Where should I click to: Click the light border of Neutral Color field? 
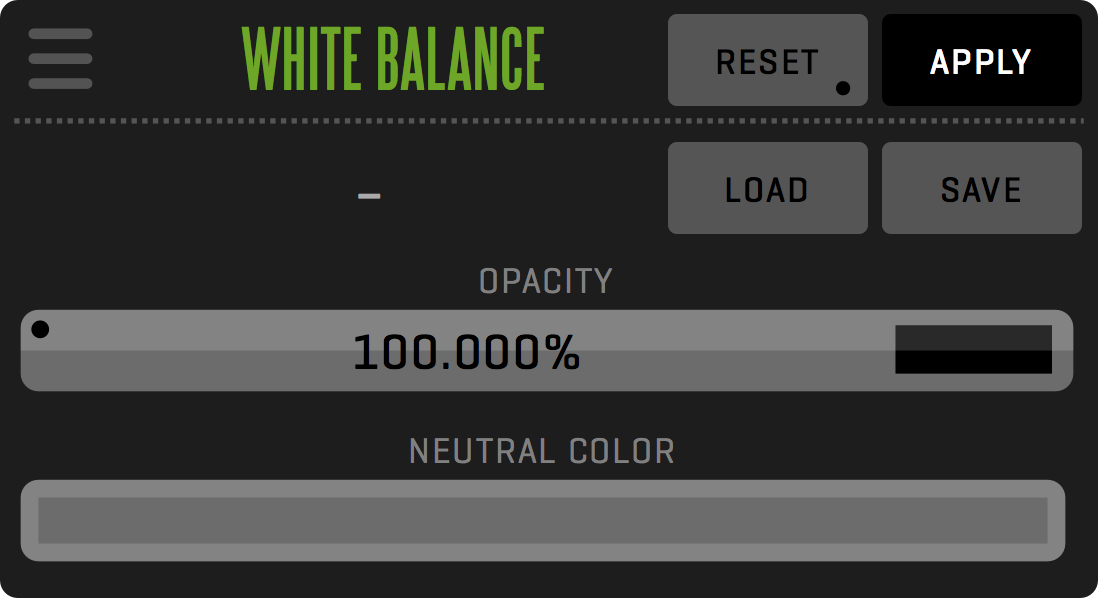[x=542, y=488]
